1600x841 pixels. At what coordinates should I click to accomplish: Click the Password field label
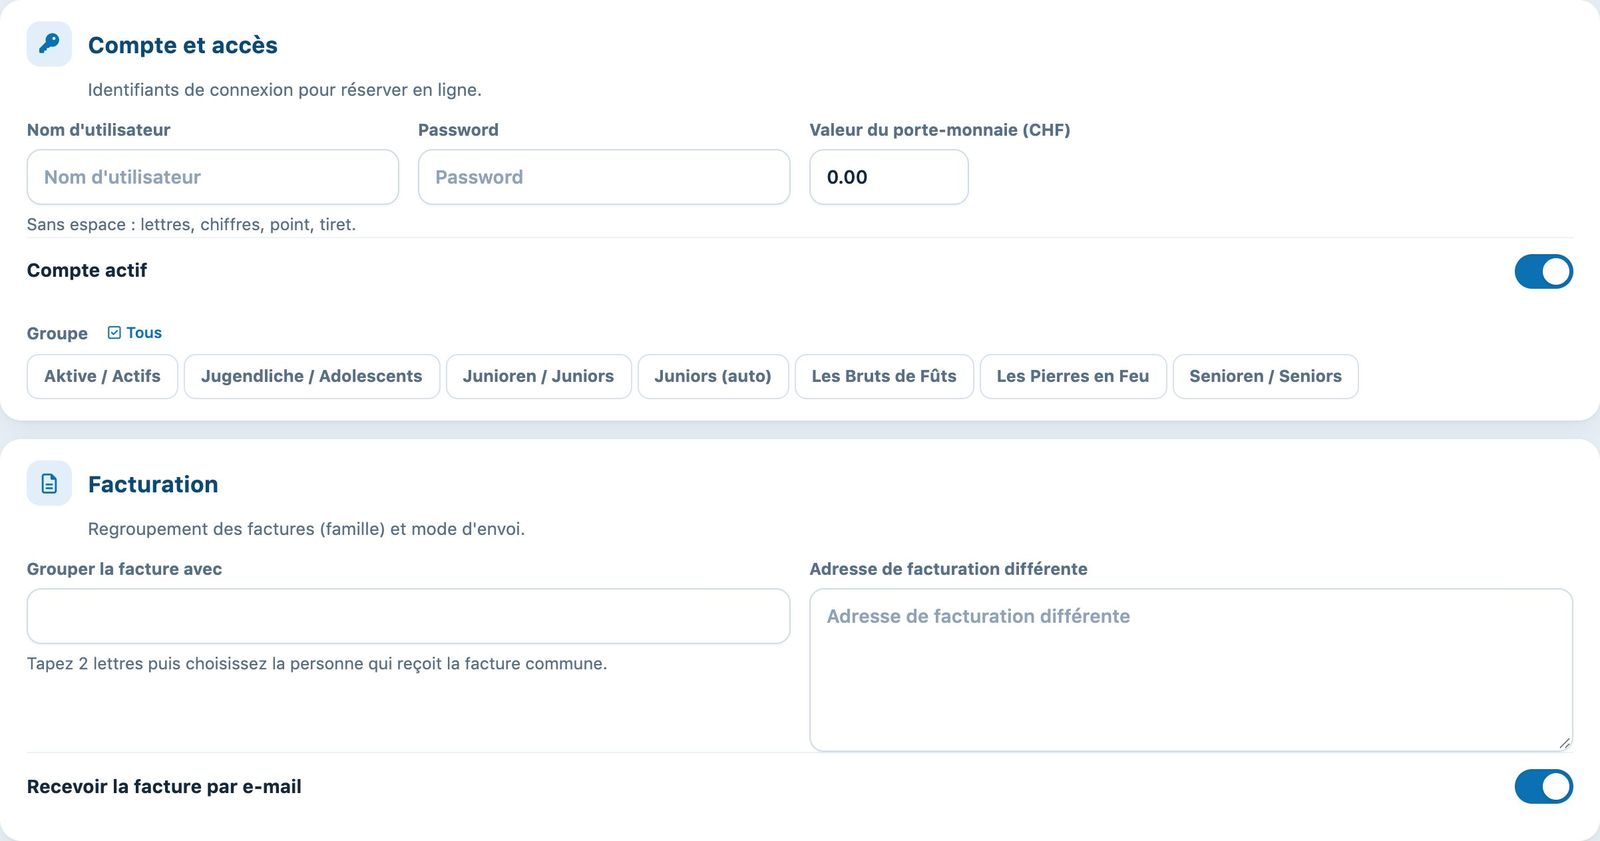[x=458, y=130]
